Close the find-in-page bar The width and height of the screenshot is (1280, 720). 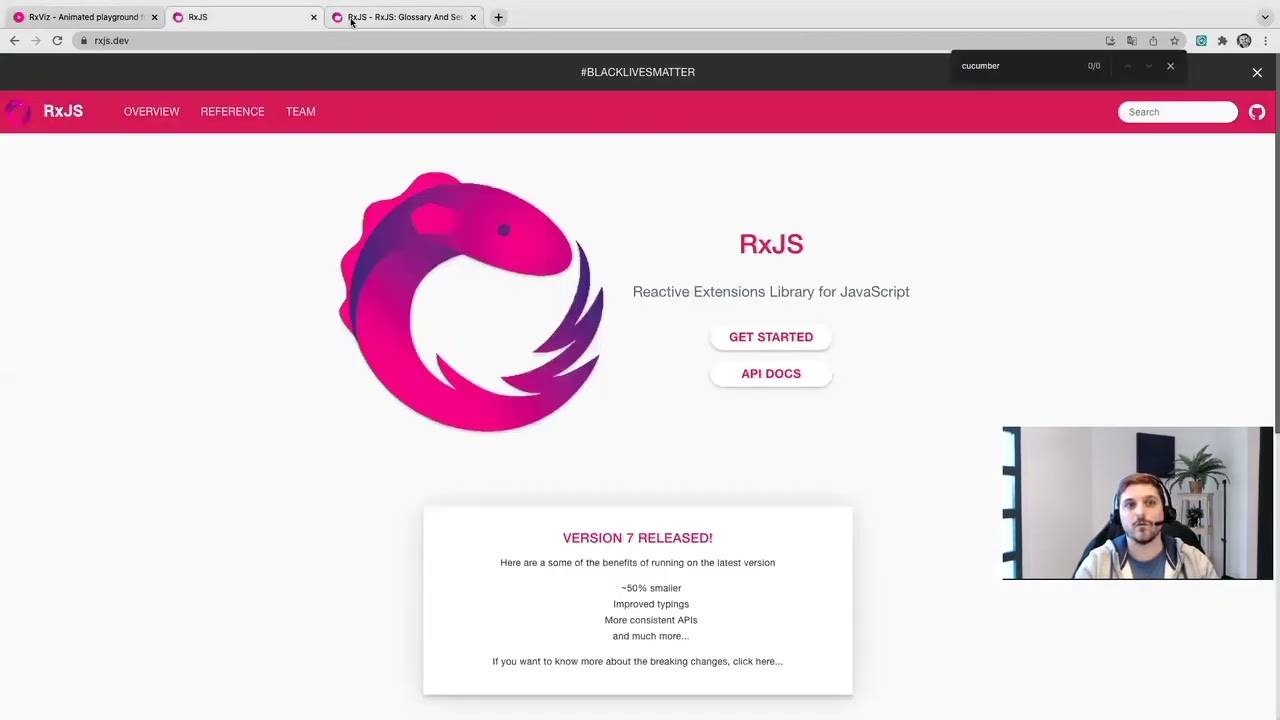pyautogui.click(x=1170, y=66)
